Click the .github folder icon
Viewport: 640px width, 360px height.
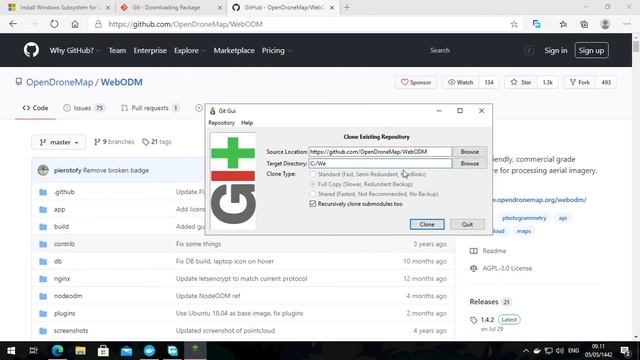(x=43, y=192)
